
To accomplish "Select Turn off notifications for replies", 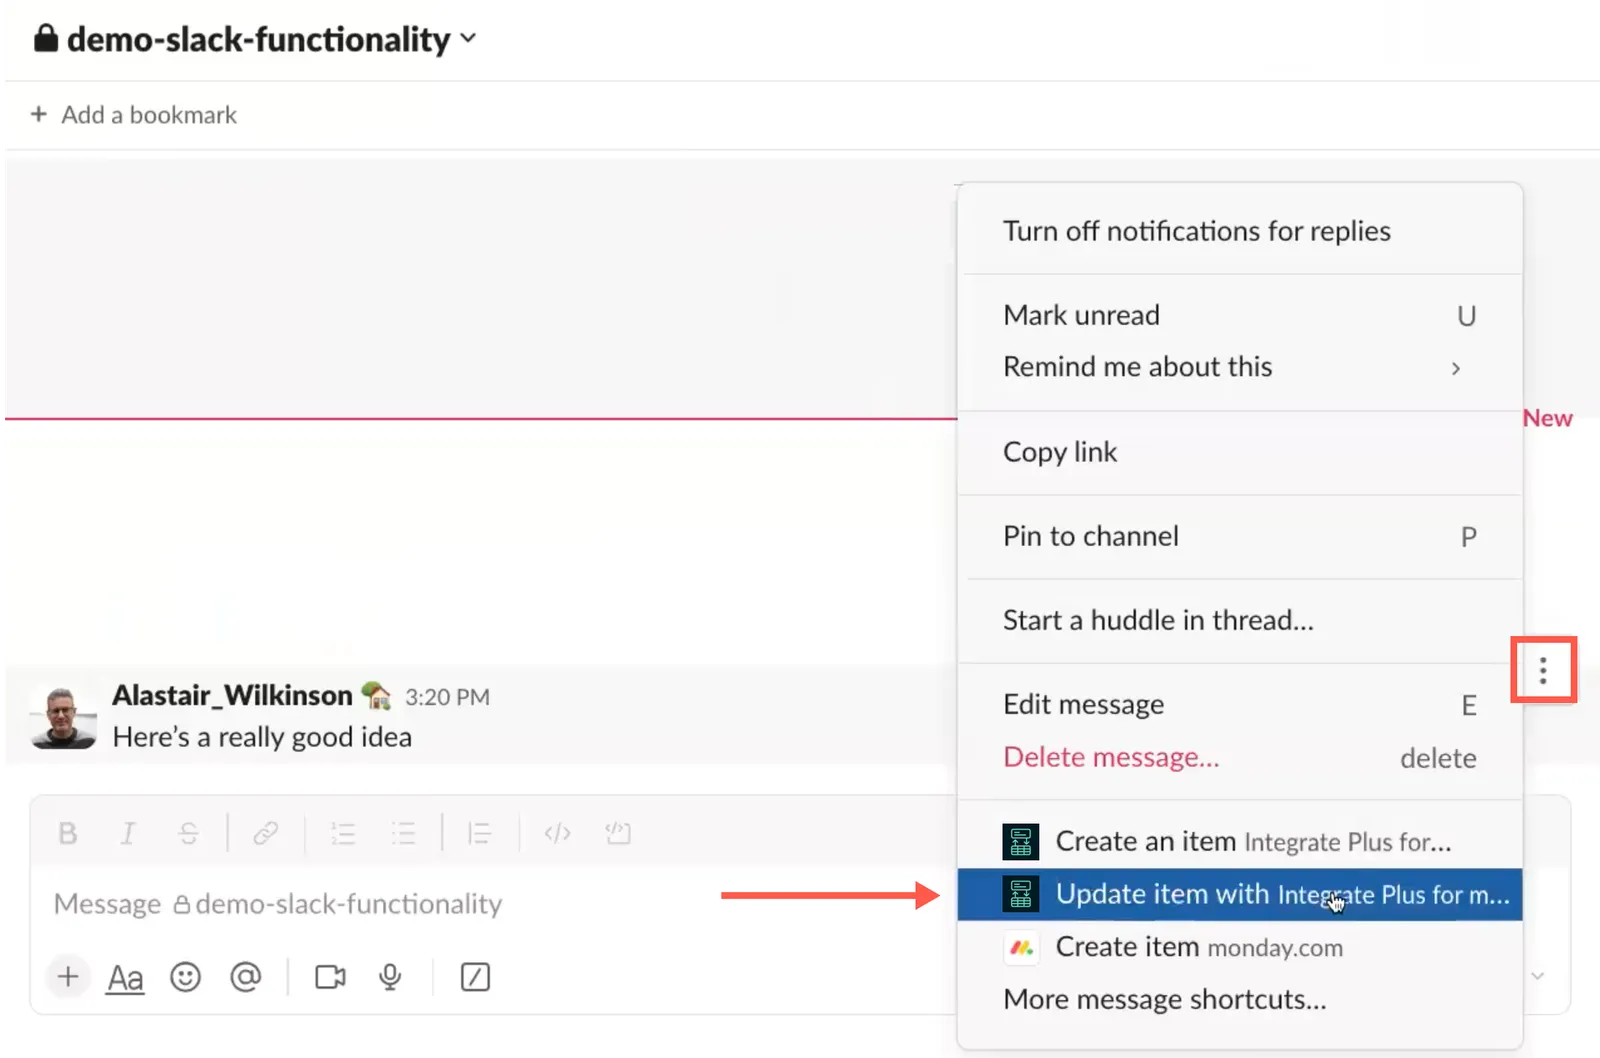I will click(x=1240, y=231).
